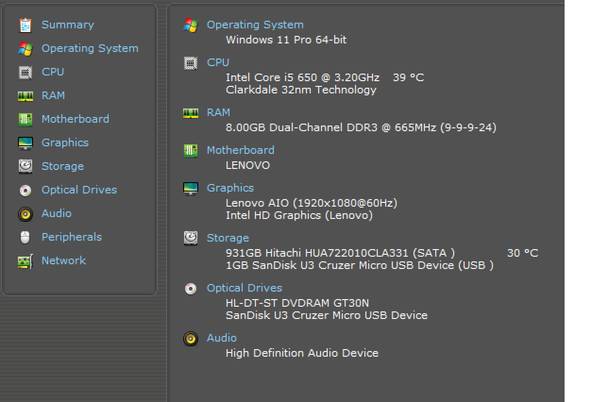Click the Network card icon in sidebar
This screenshot has width=600, height=402.
pyautogui.click(x=25, y=261)
